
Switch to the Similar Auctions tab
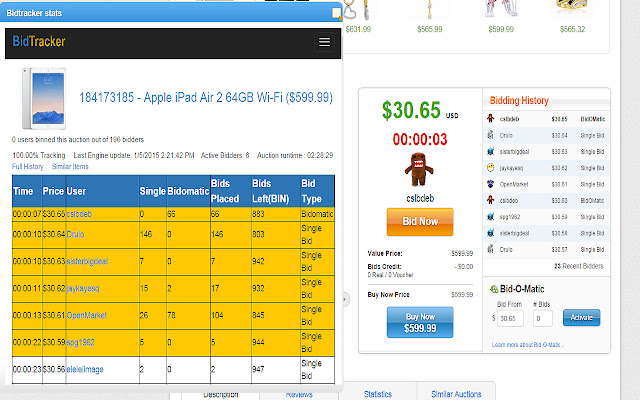click(x=456, y=394)
